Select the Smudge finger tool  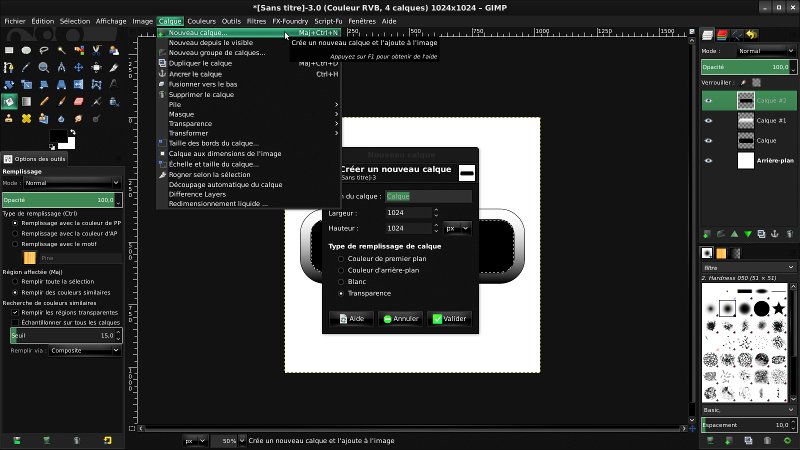point(79,119)
